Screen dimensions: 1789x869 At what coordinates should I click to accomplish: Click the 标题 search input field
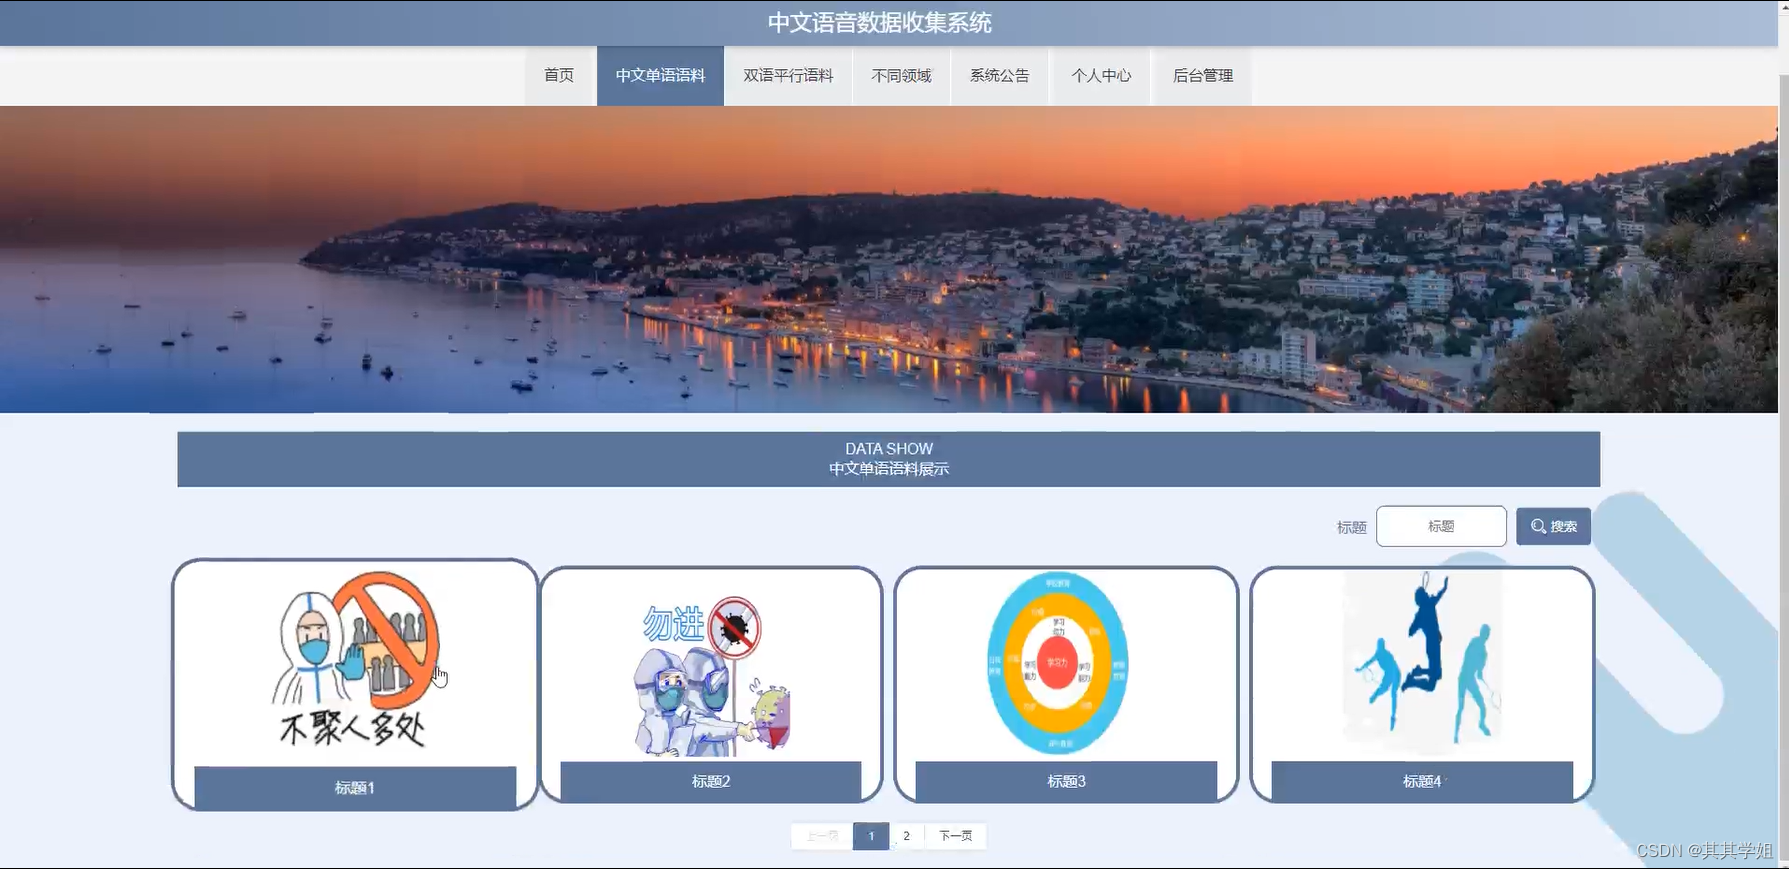pyautogui.click(x=1441, y=526)
